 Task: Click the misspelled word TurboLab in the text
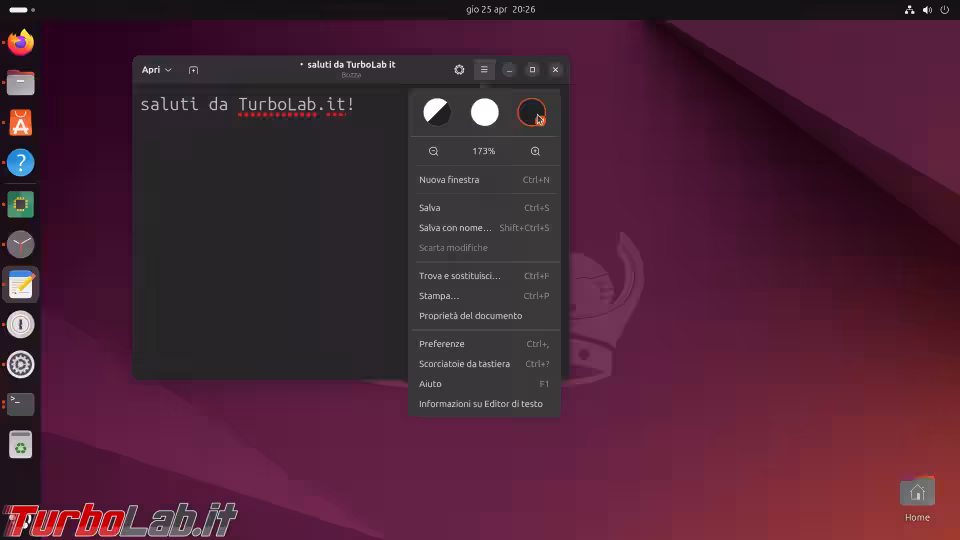277,105
